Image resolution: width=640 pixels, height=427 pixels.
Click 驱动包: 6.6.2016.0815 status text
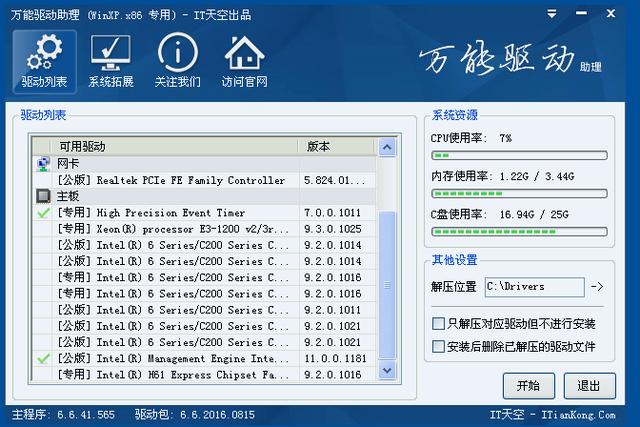tap(195, 415)
